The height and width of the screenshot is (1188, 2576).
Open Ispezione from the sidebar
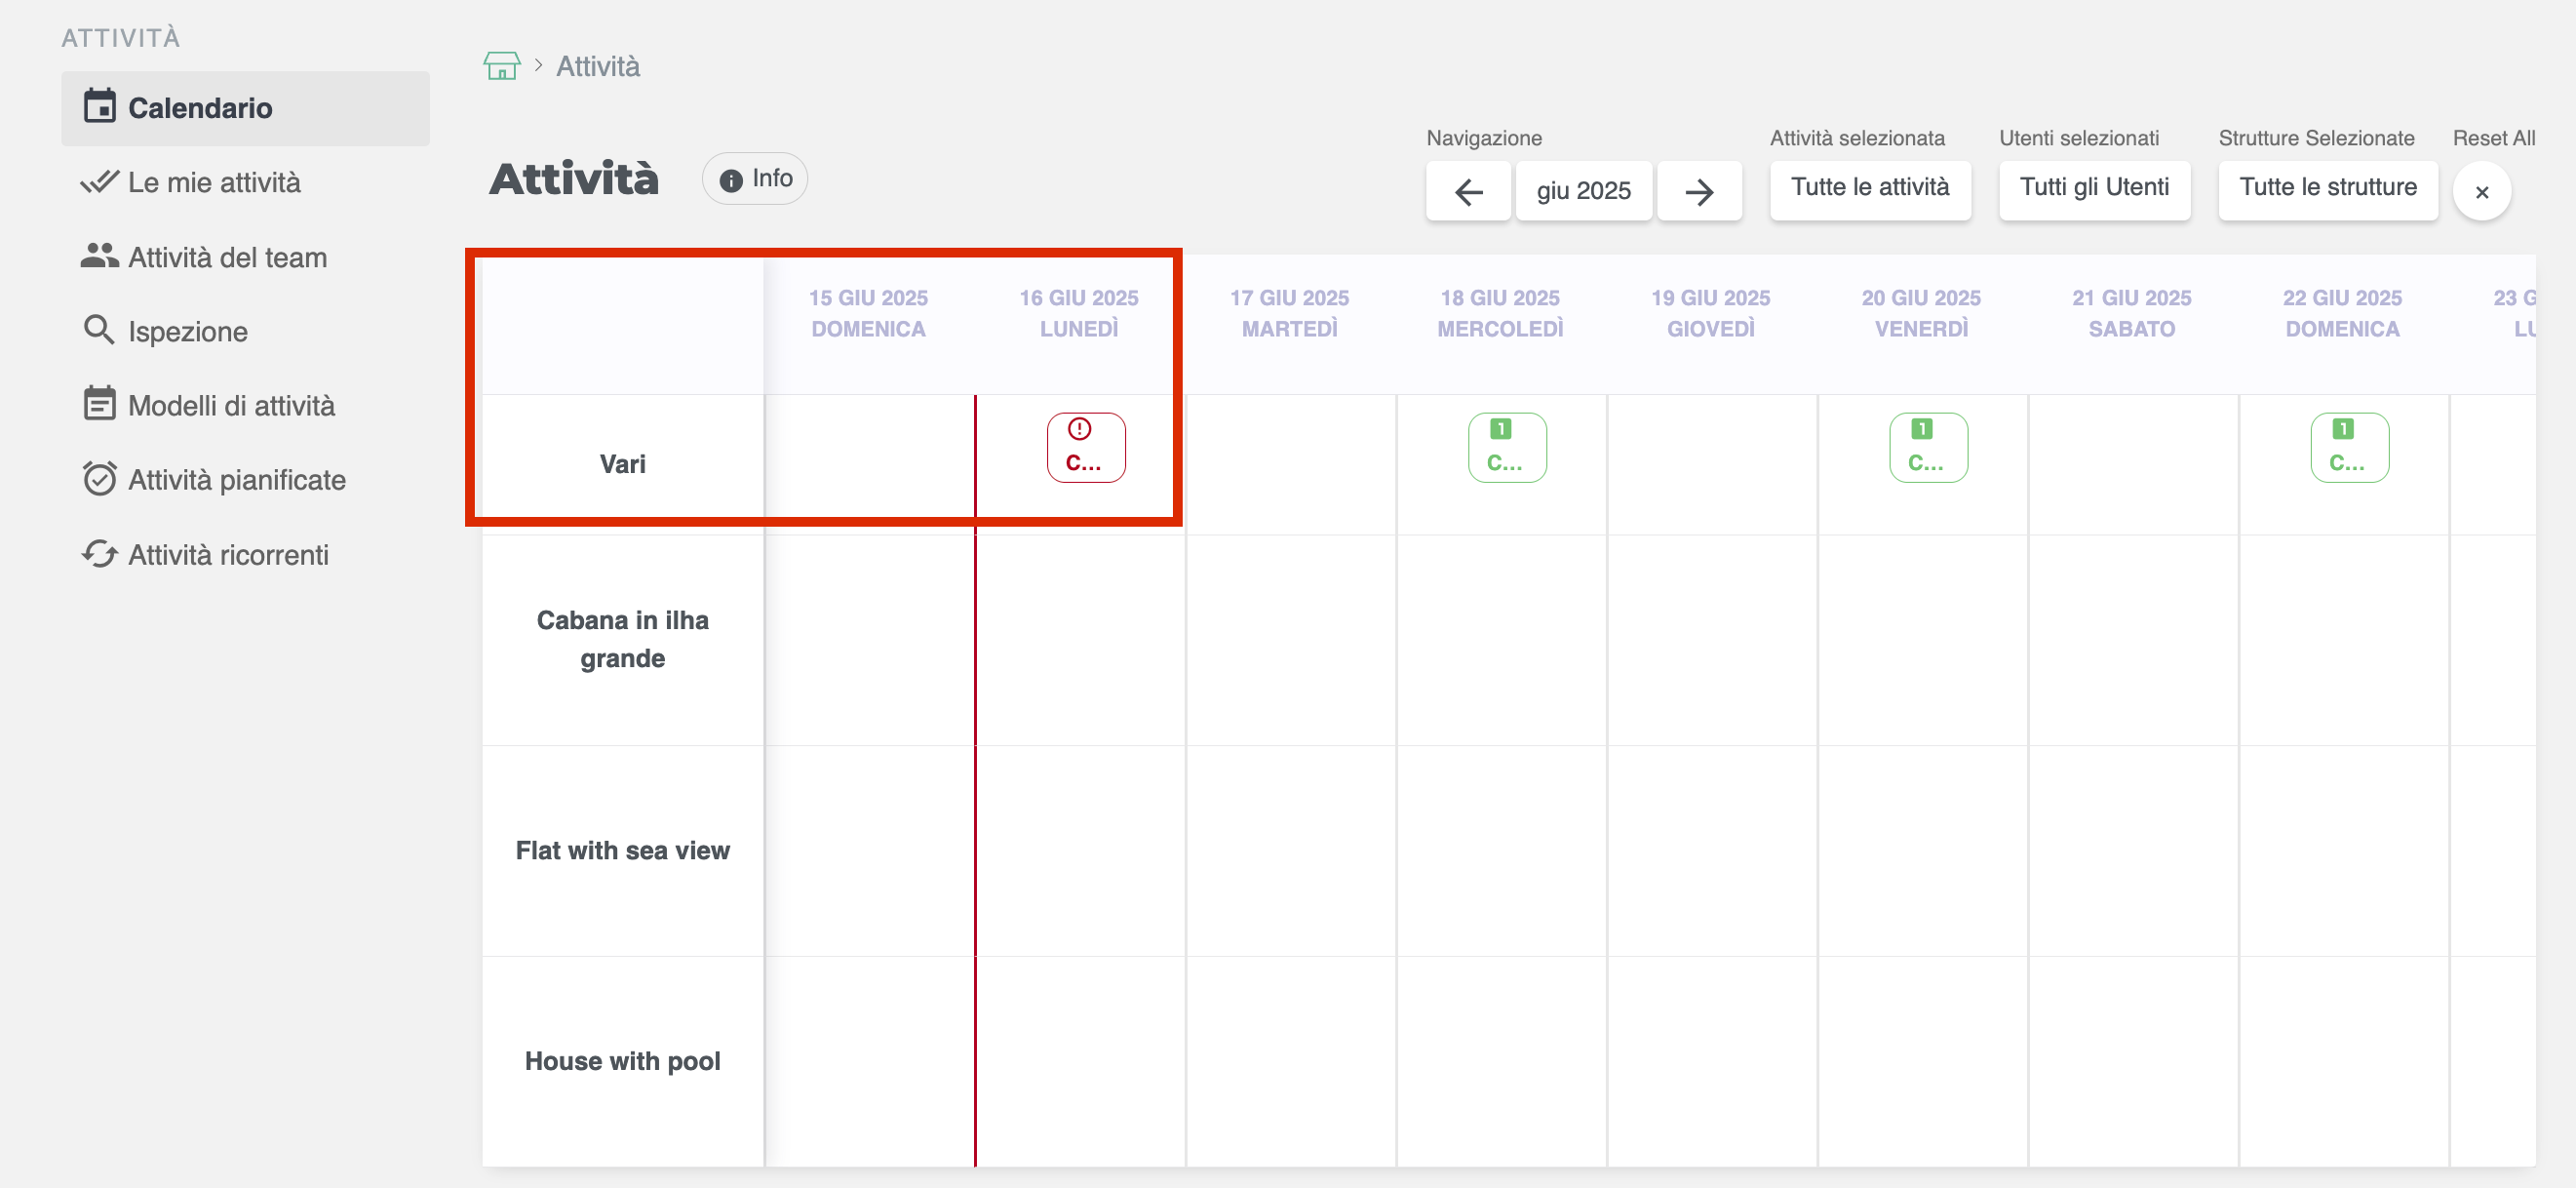pos(188,332)
